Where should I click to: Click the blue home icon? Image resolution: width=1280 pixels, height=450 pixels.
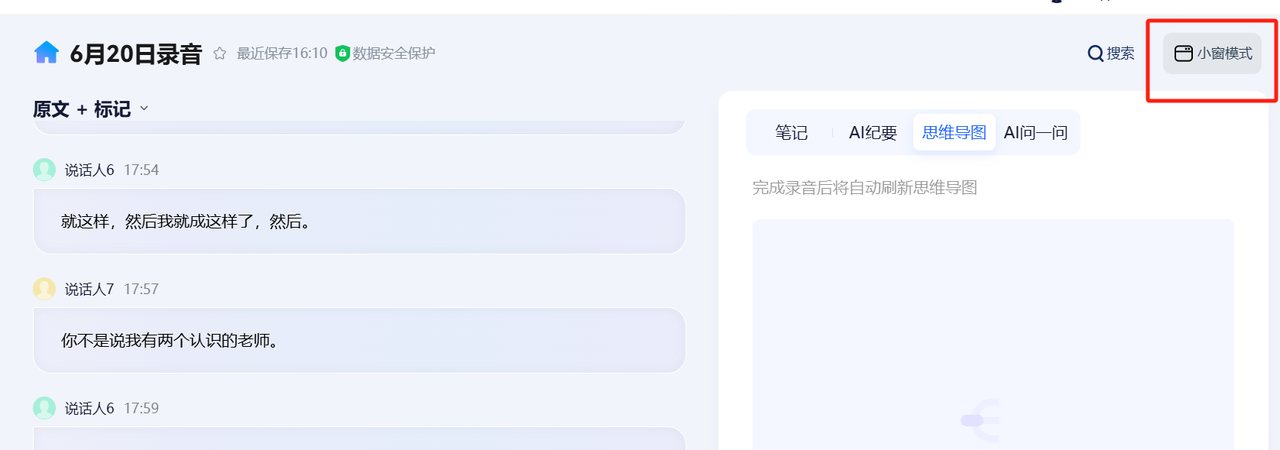(47, 53)
